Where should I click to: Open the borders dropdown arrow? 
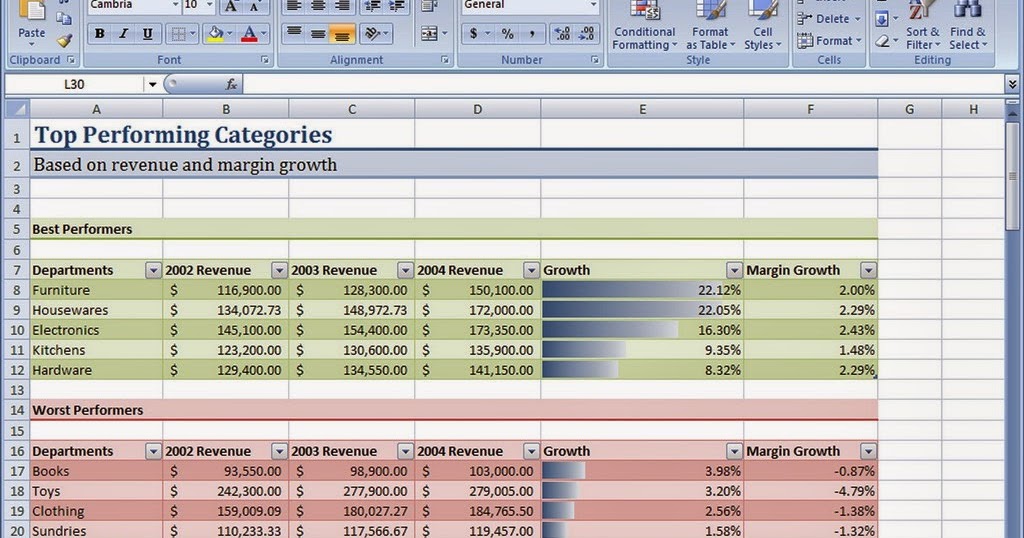click(193, 33)
